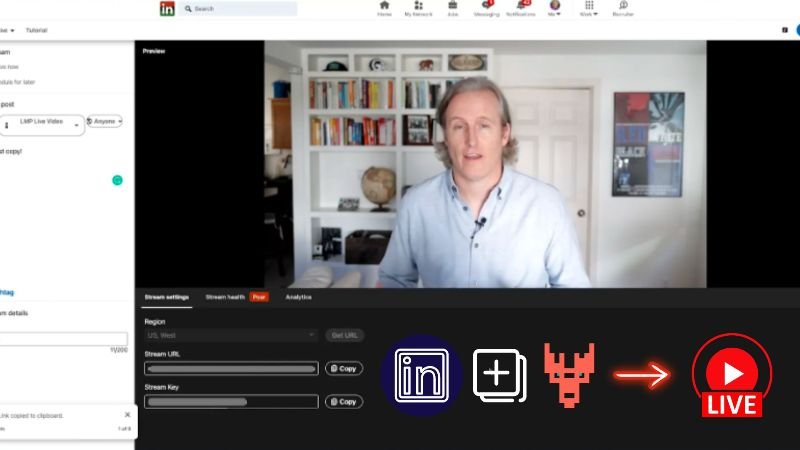This screenshot has height=450, width=800.
Task: Click the small dark icon beside the blue circle
Action: coord(785,30)
